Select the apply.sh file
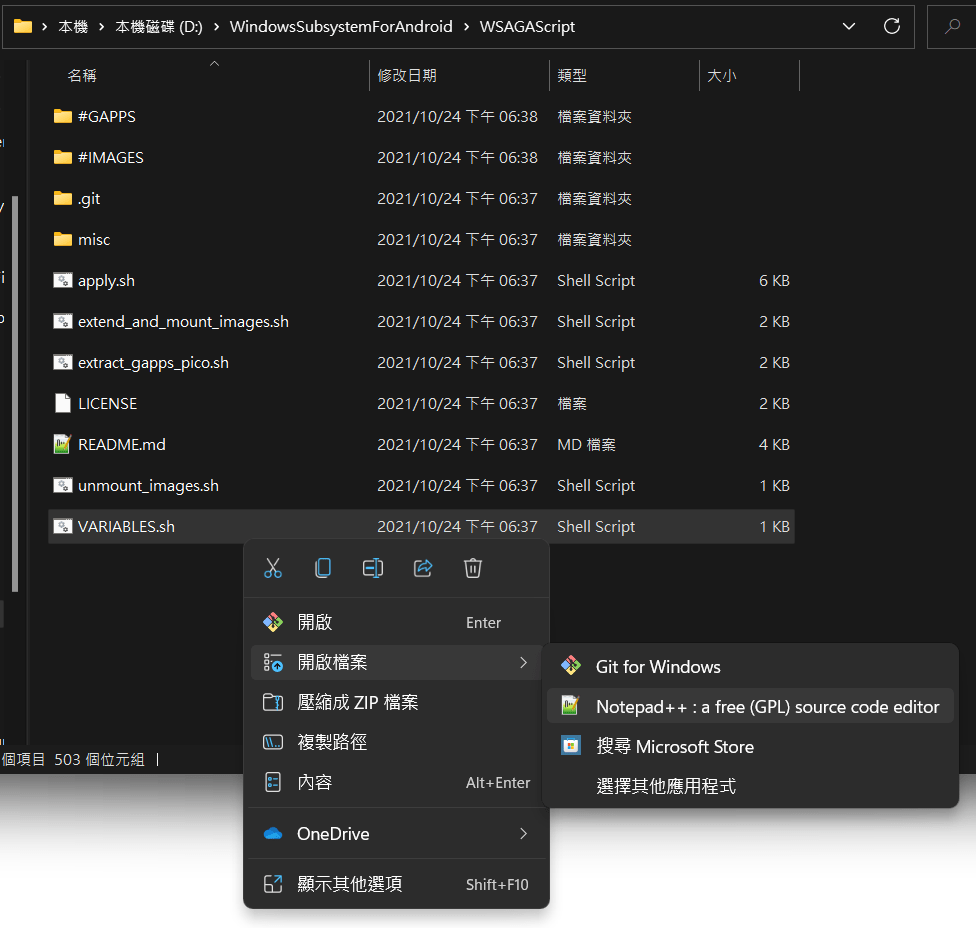The width and height of the screenshot is (976, 928). coord(106,281)
